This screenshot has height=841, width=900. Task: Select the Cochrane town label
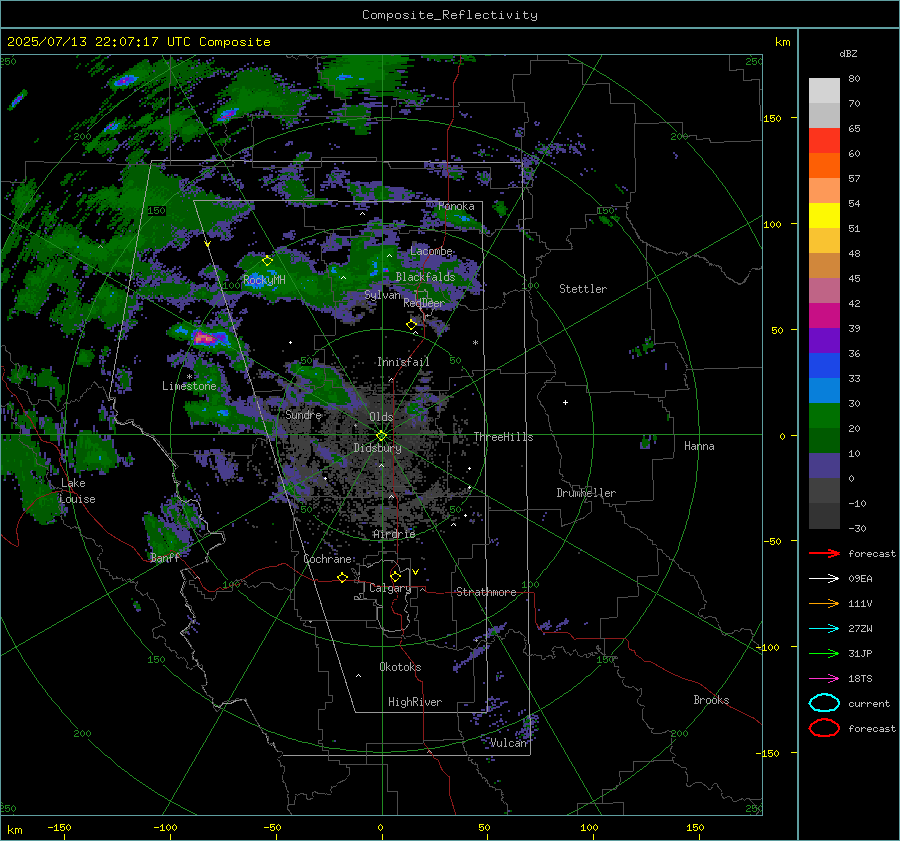point(327,559)
